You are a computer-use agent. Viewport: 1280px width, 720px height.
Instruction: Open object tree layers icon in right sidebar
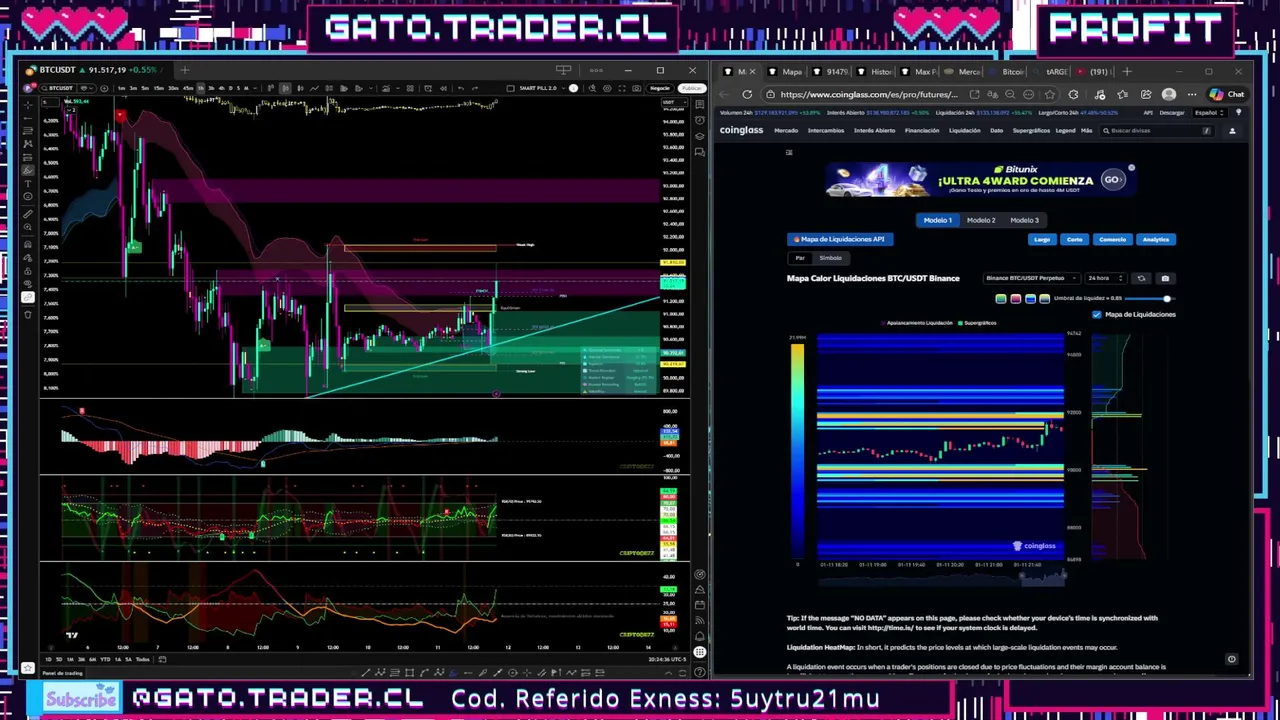point(700,136)
